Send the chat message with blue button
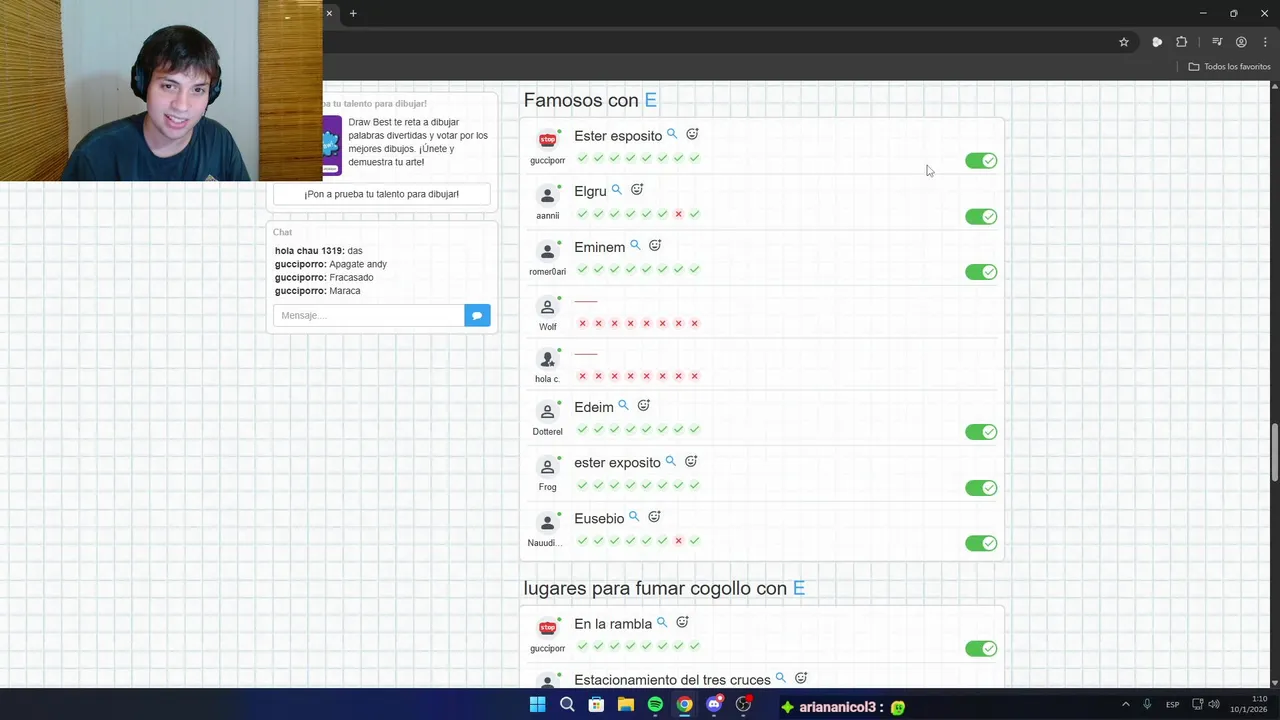Viewport: 1280px width, 720px height. coord(477,315)
